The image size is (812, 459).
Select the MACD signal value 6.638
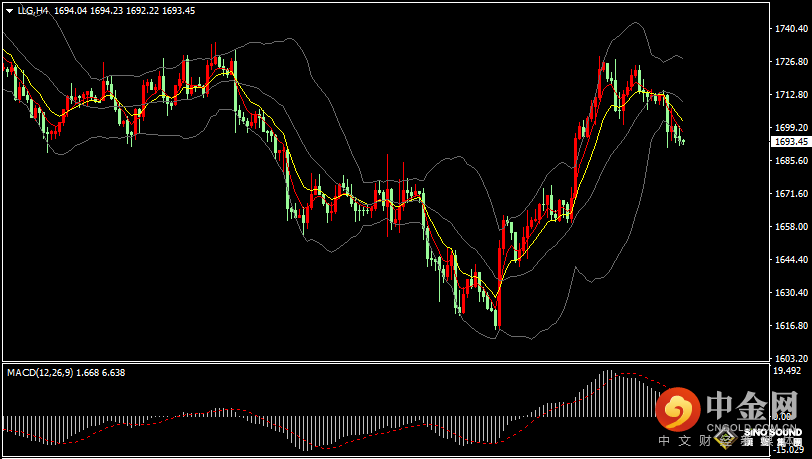point(114,372)
